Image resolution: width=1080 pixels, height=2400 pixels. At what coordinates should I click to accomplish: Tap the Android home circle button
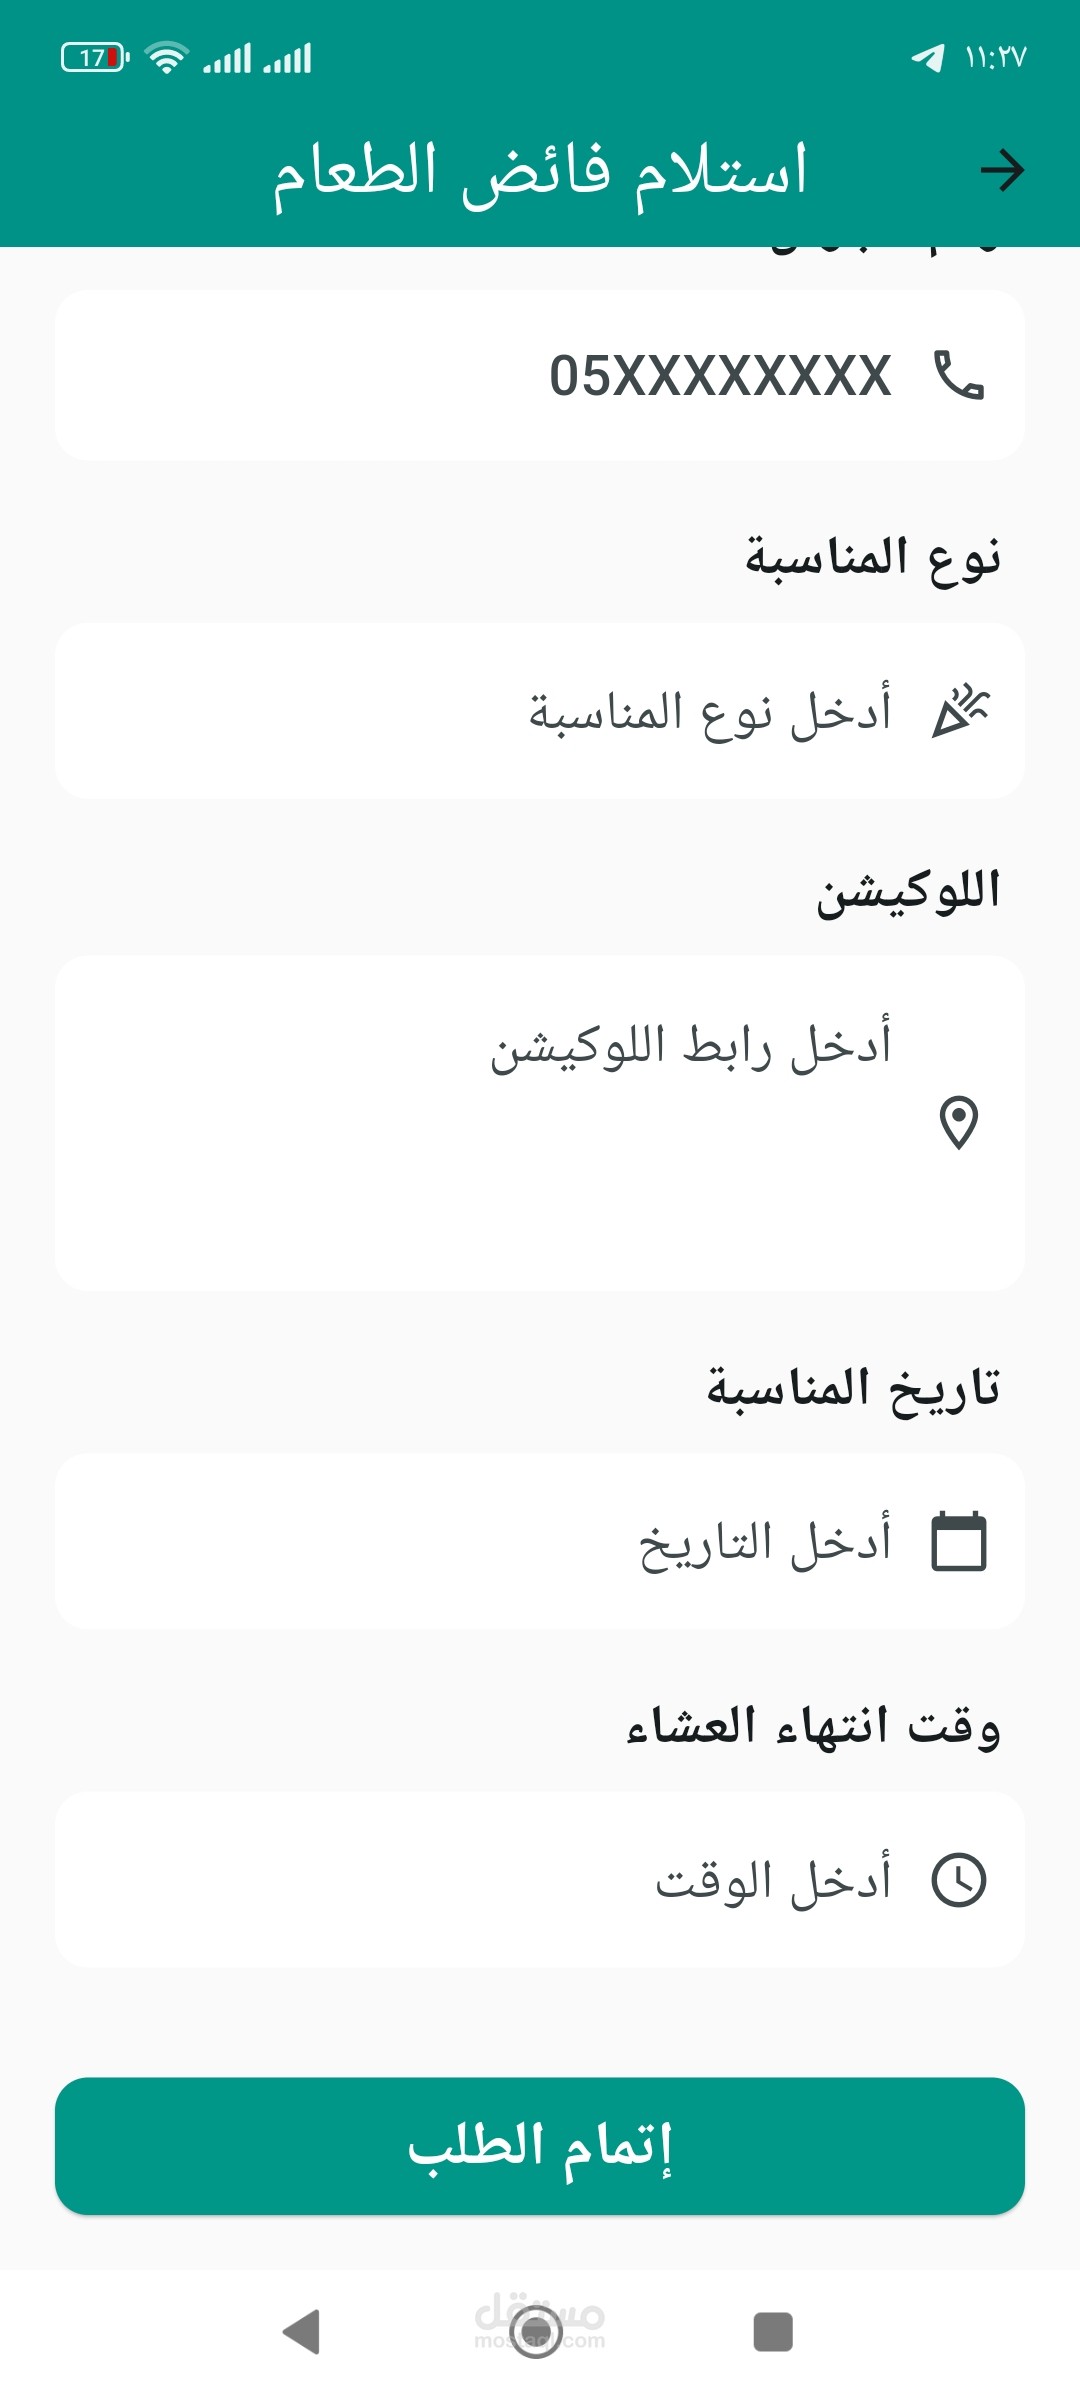(x=536, y=2332)
